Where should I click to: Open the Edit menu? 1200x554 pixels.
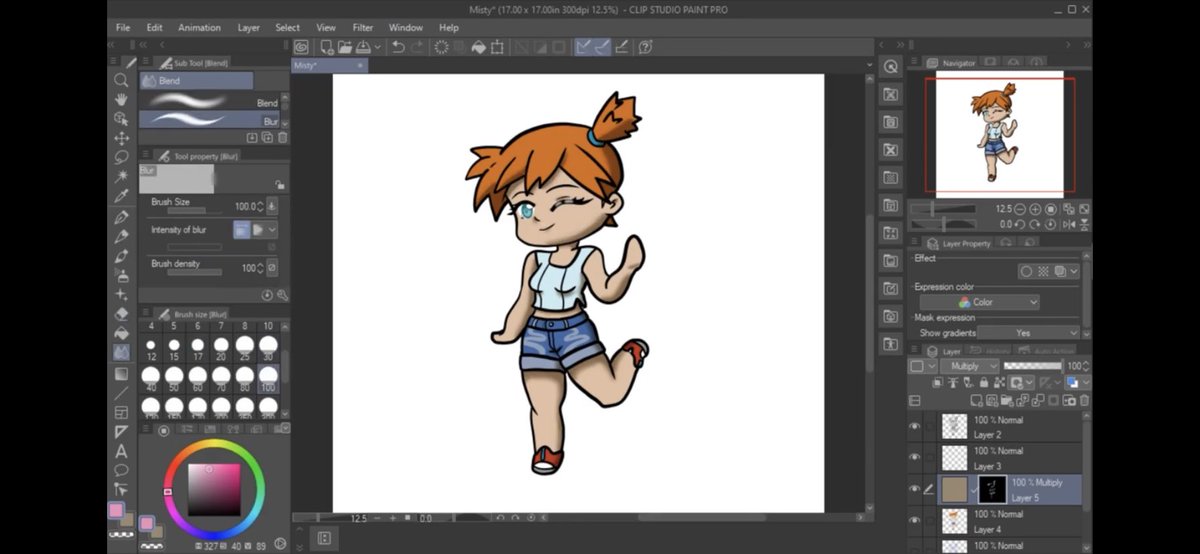154,27
